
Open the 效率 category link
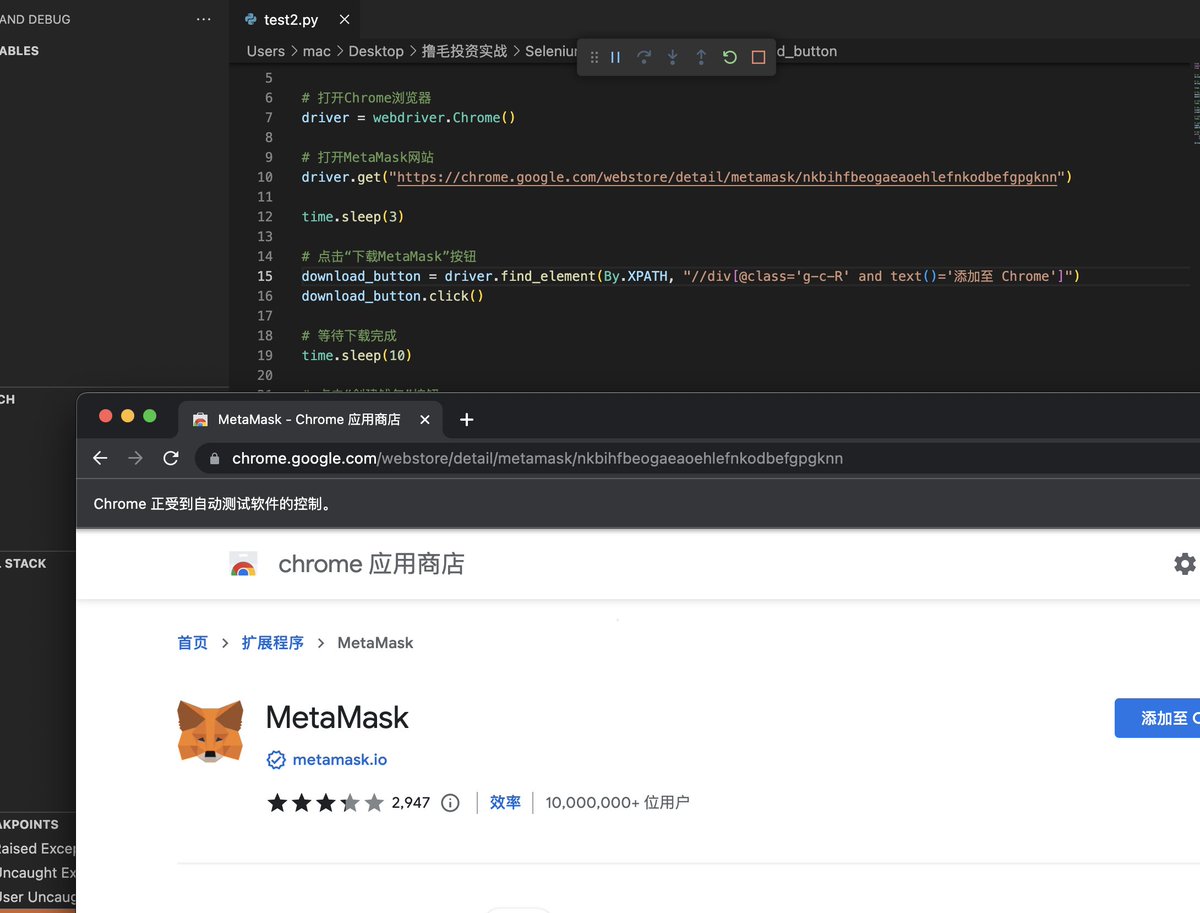(x=505, y=803)
